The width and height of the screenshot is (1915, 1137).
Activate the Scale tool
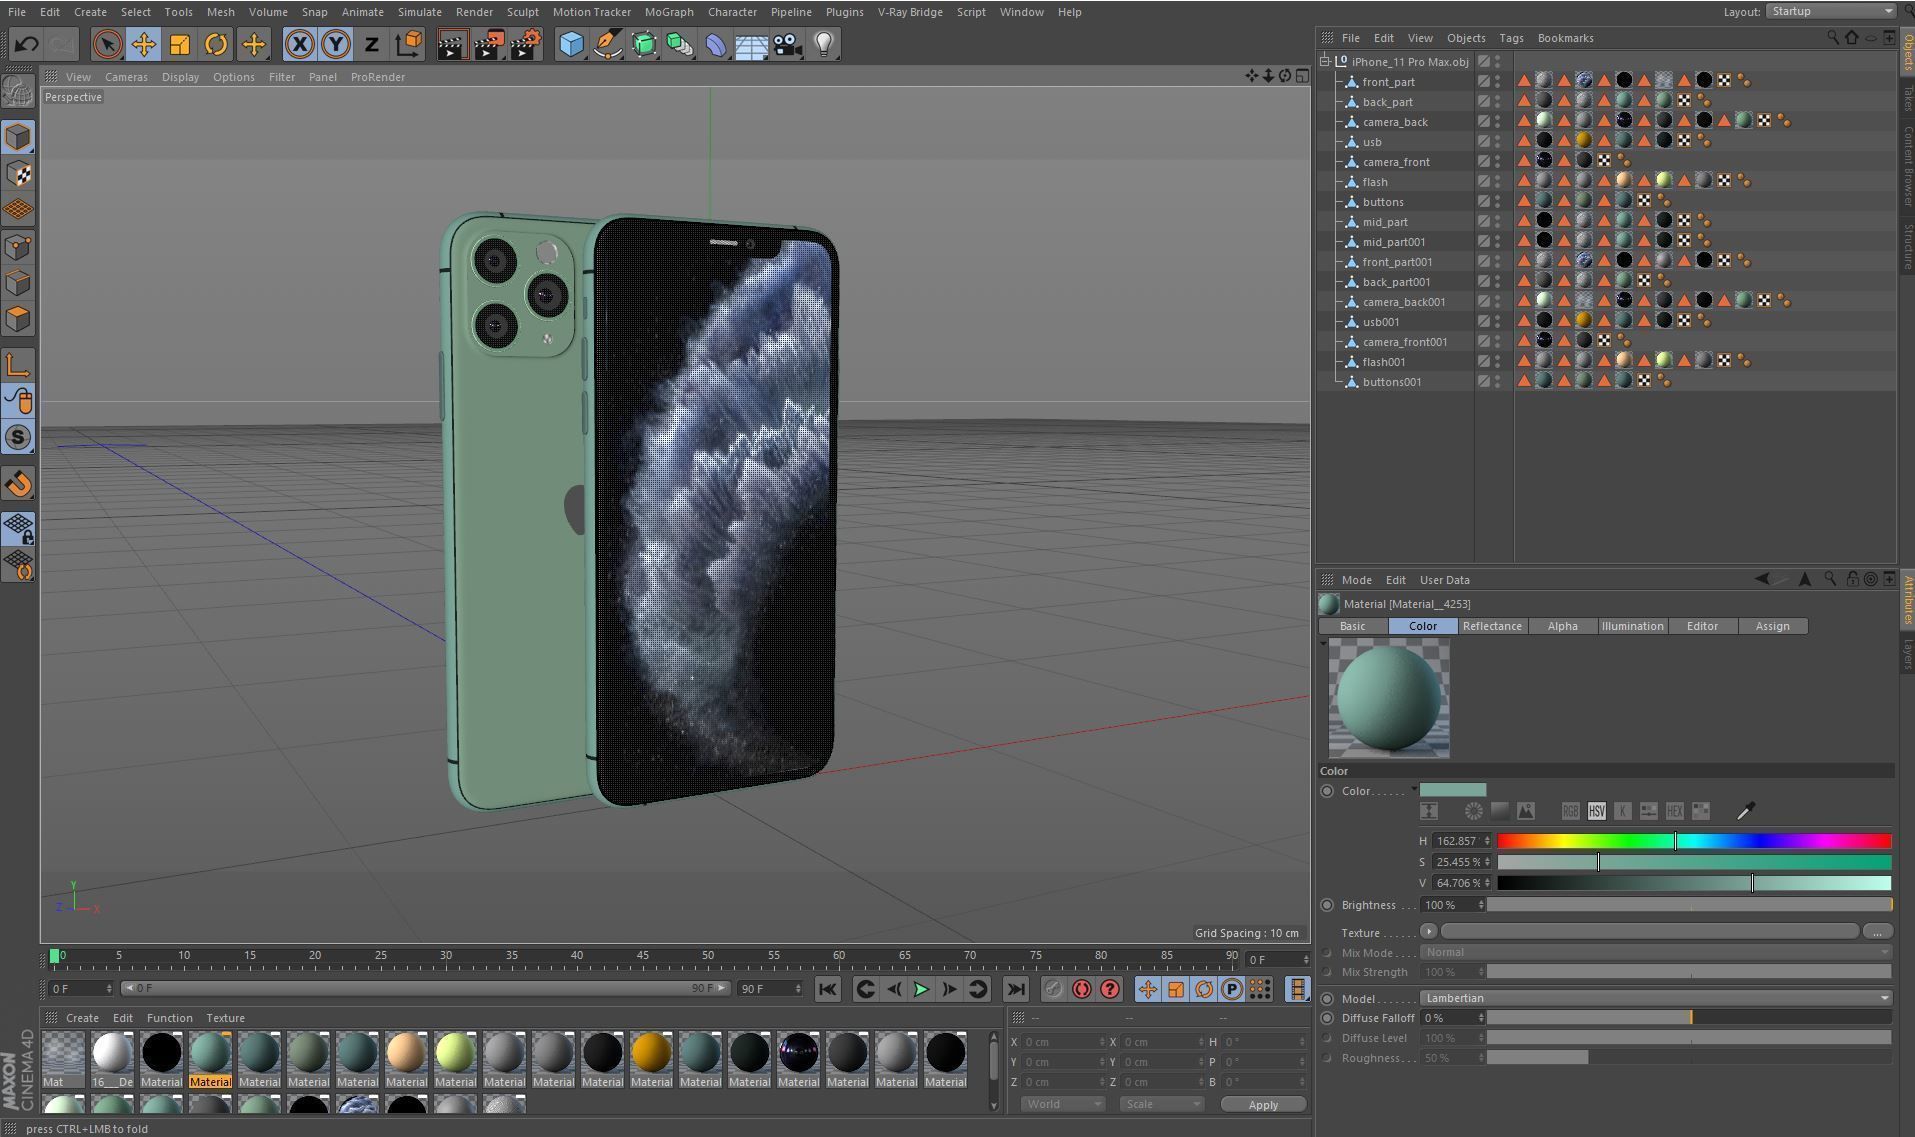(x=180, y=44)
